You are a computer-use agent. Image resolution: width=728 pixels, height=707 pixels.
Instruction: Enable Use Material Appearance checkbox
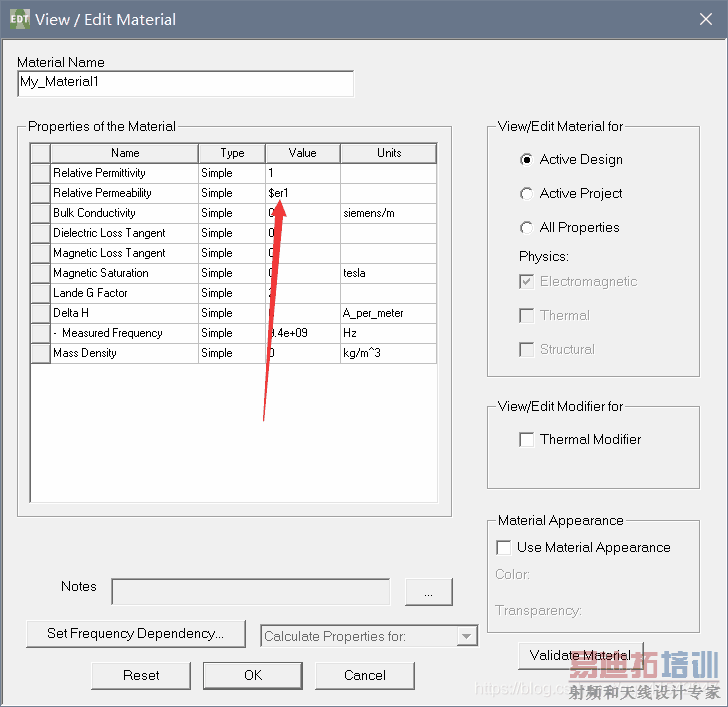(x=504, y=547)
